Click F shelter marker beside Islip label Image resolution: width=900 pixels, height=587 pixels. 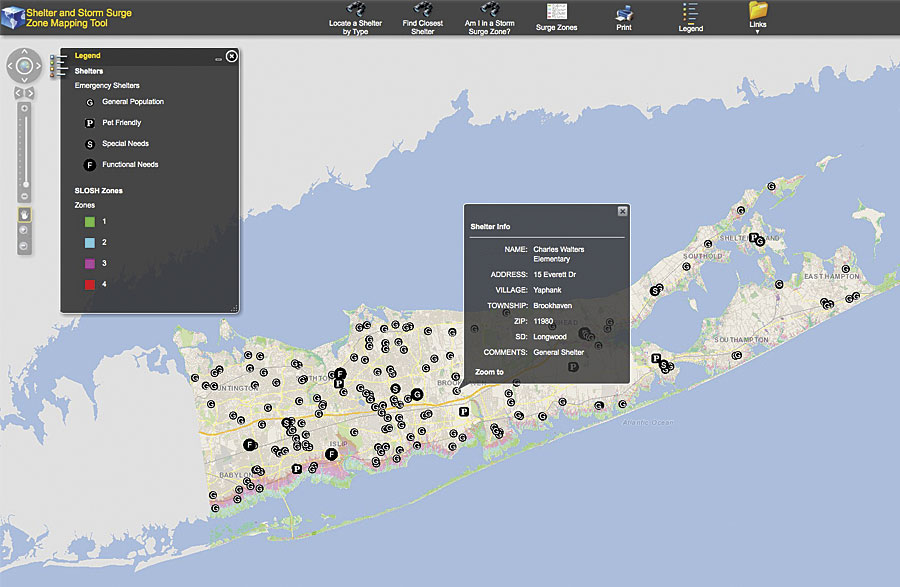point(331,454)
